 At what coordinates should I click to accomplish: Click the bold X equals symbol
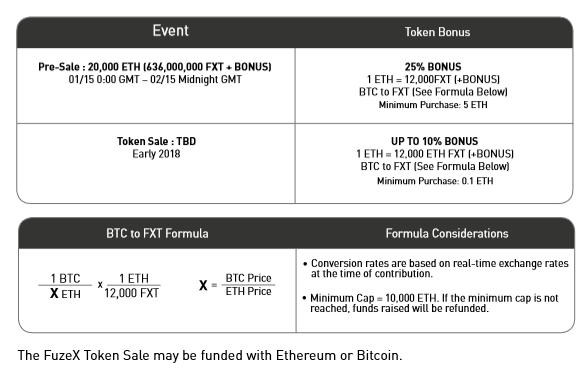[x=207, y=286]
